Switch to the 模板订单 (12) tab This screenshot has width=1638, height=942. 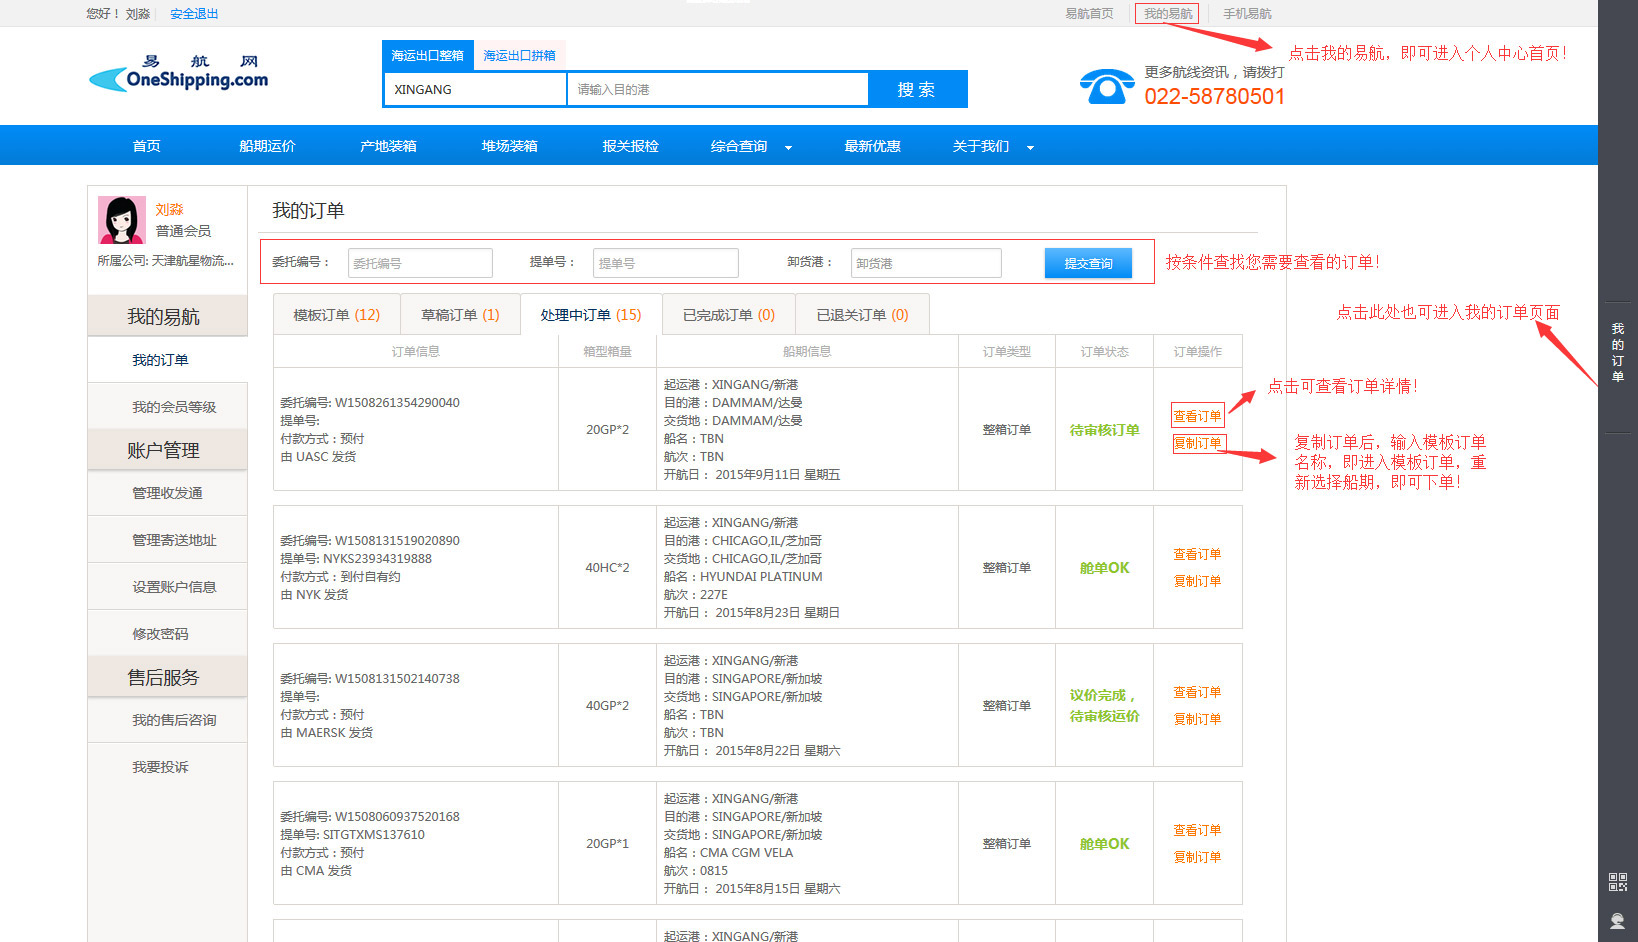click(336, 315)
